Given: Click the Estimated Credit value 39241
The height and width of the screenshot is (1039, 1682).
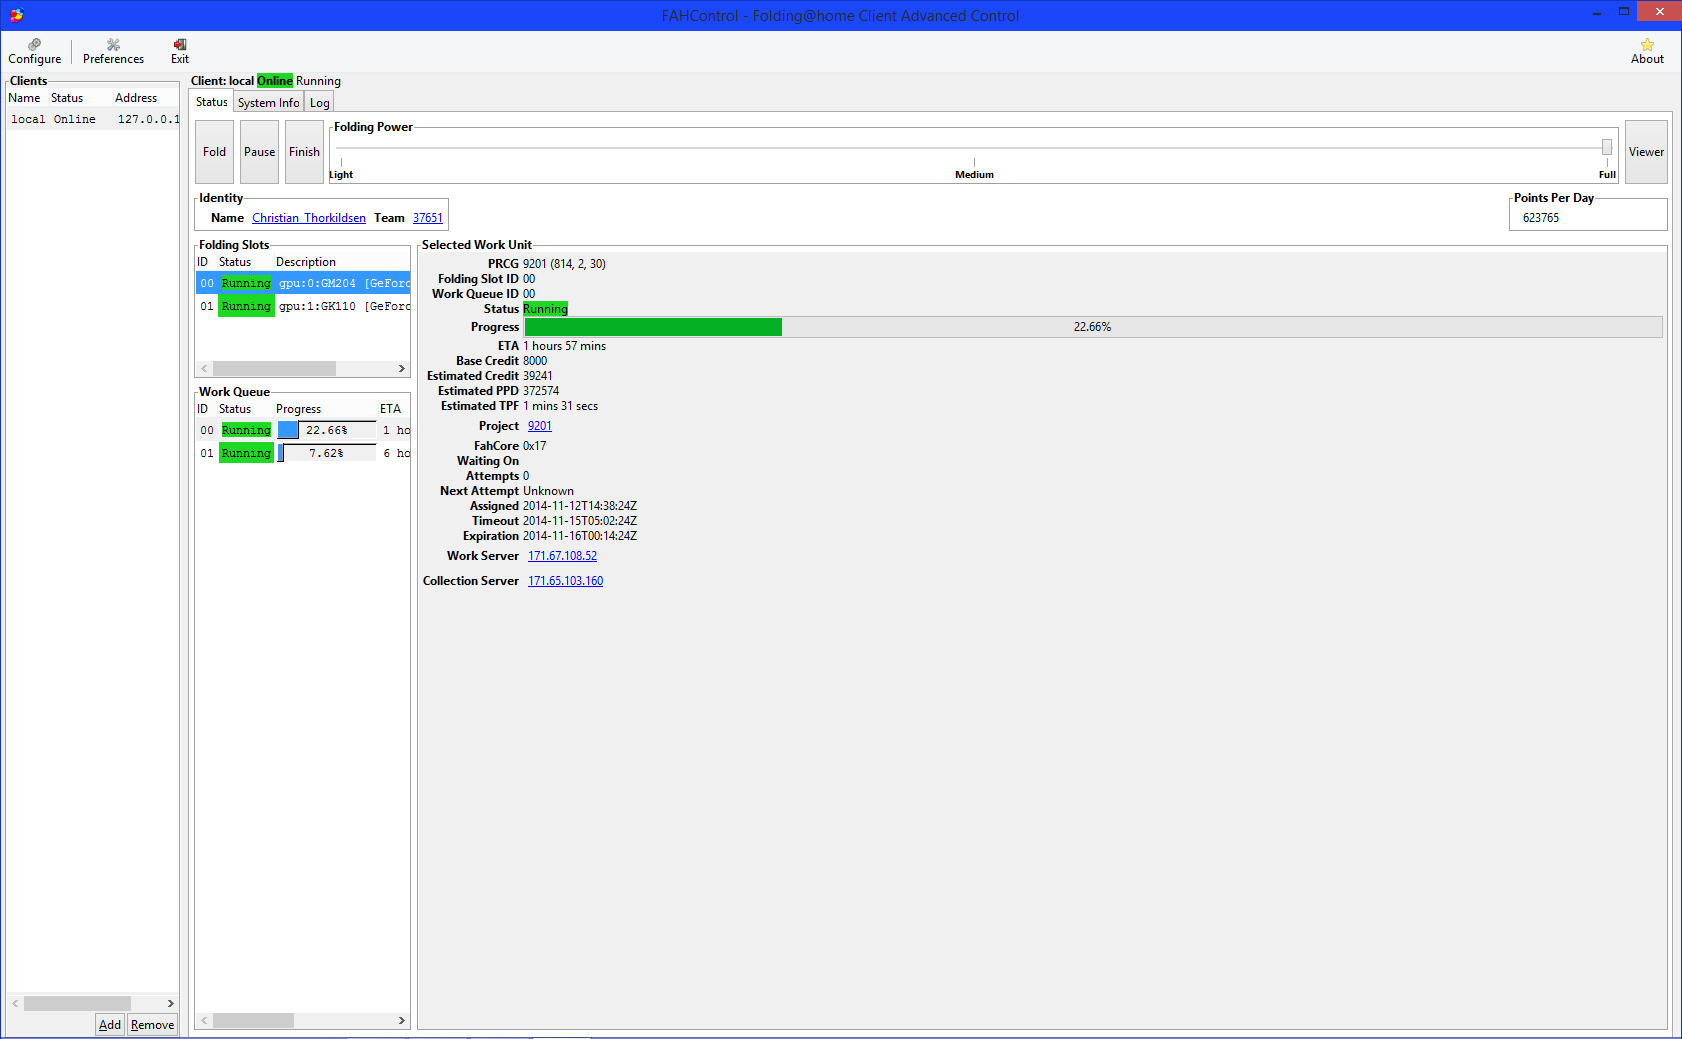Looking at the screenshot, I should (538, 376).
